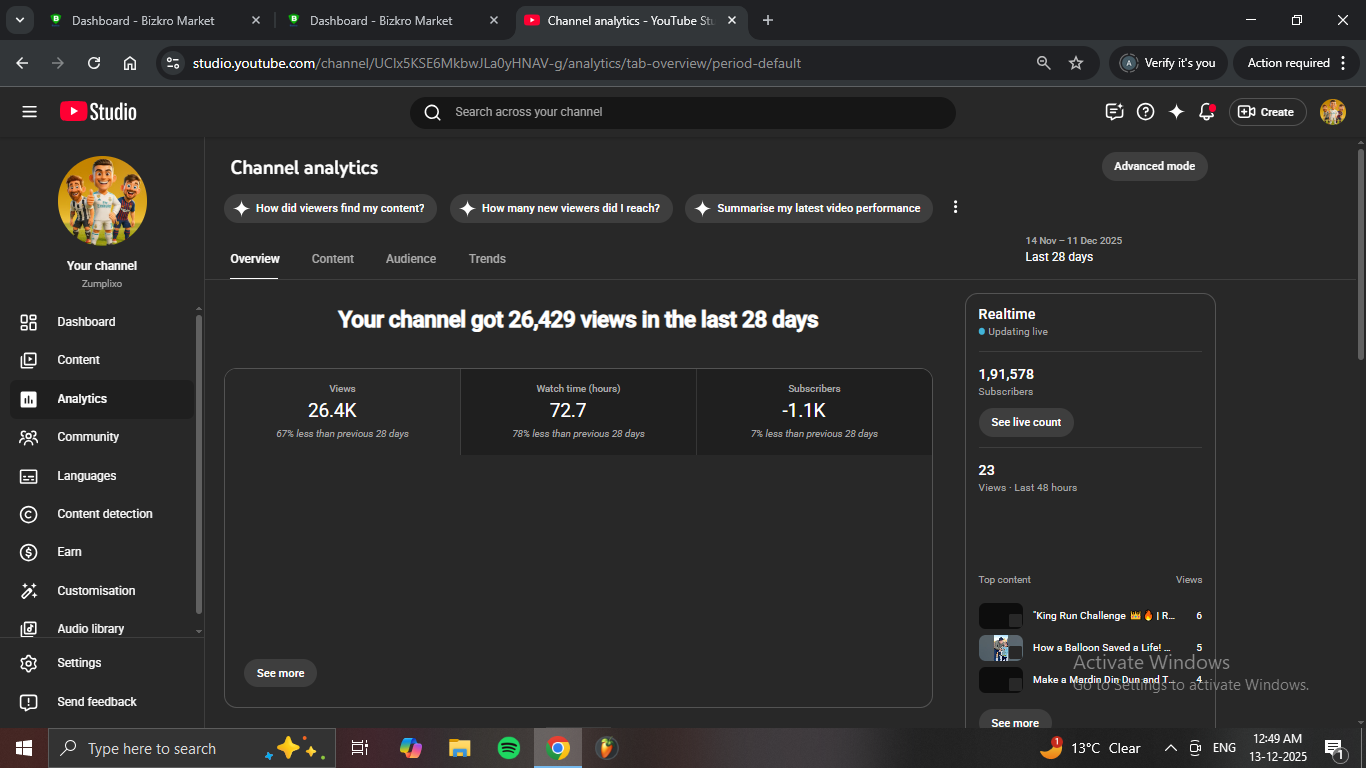This screenshot has width=1366, height=768.
Task: Switch to the Audience tab
Action: point(411,259)
